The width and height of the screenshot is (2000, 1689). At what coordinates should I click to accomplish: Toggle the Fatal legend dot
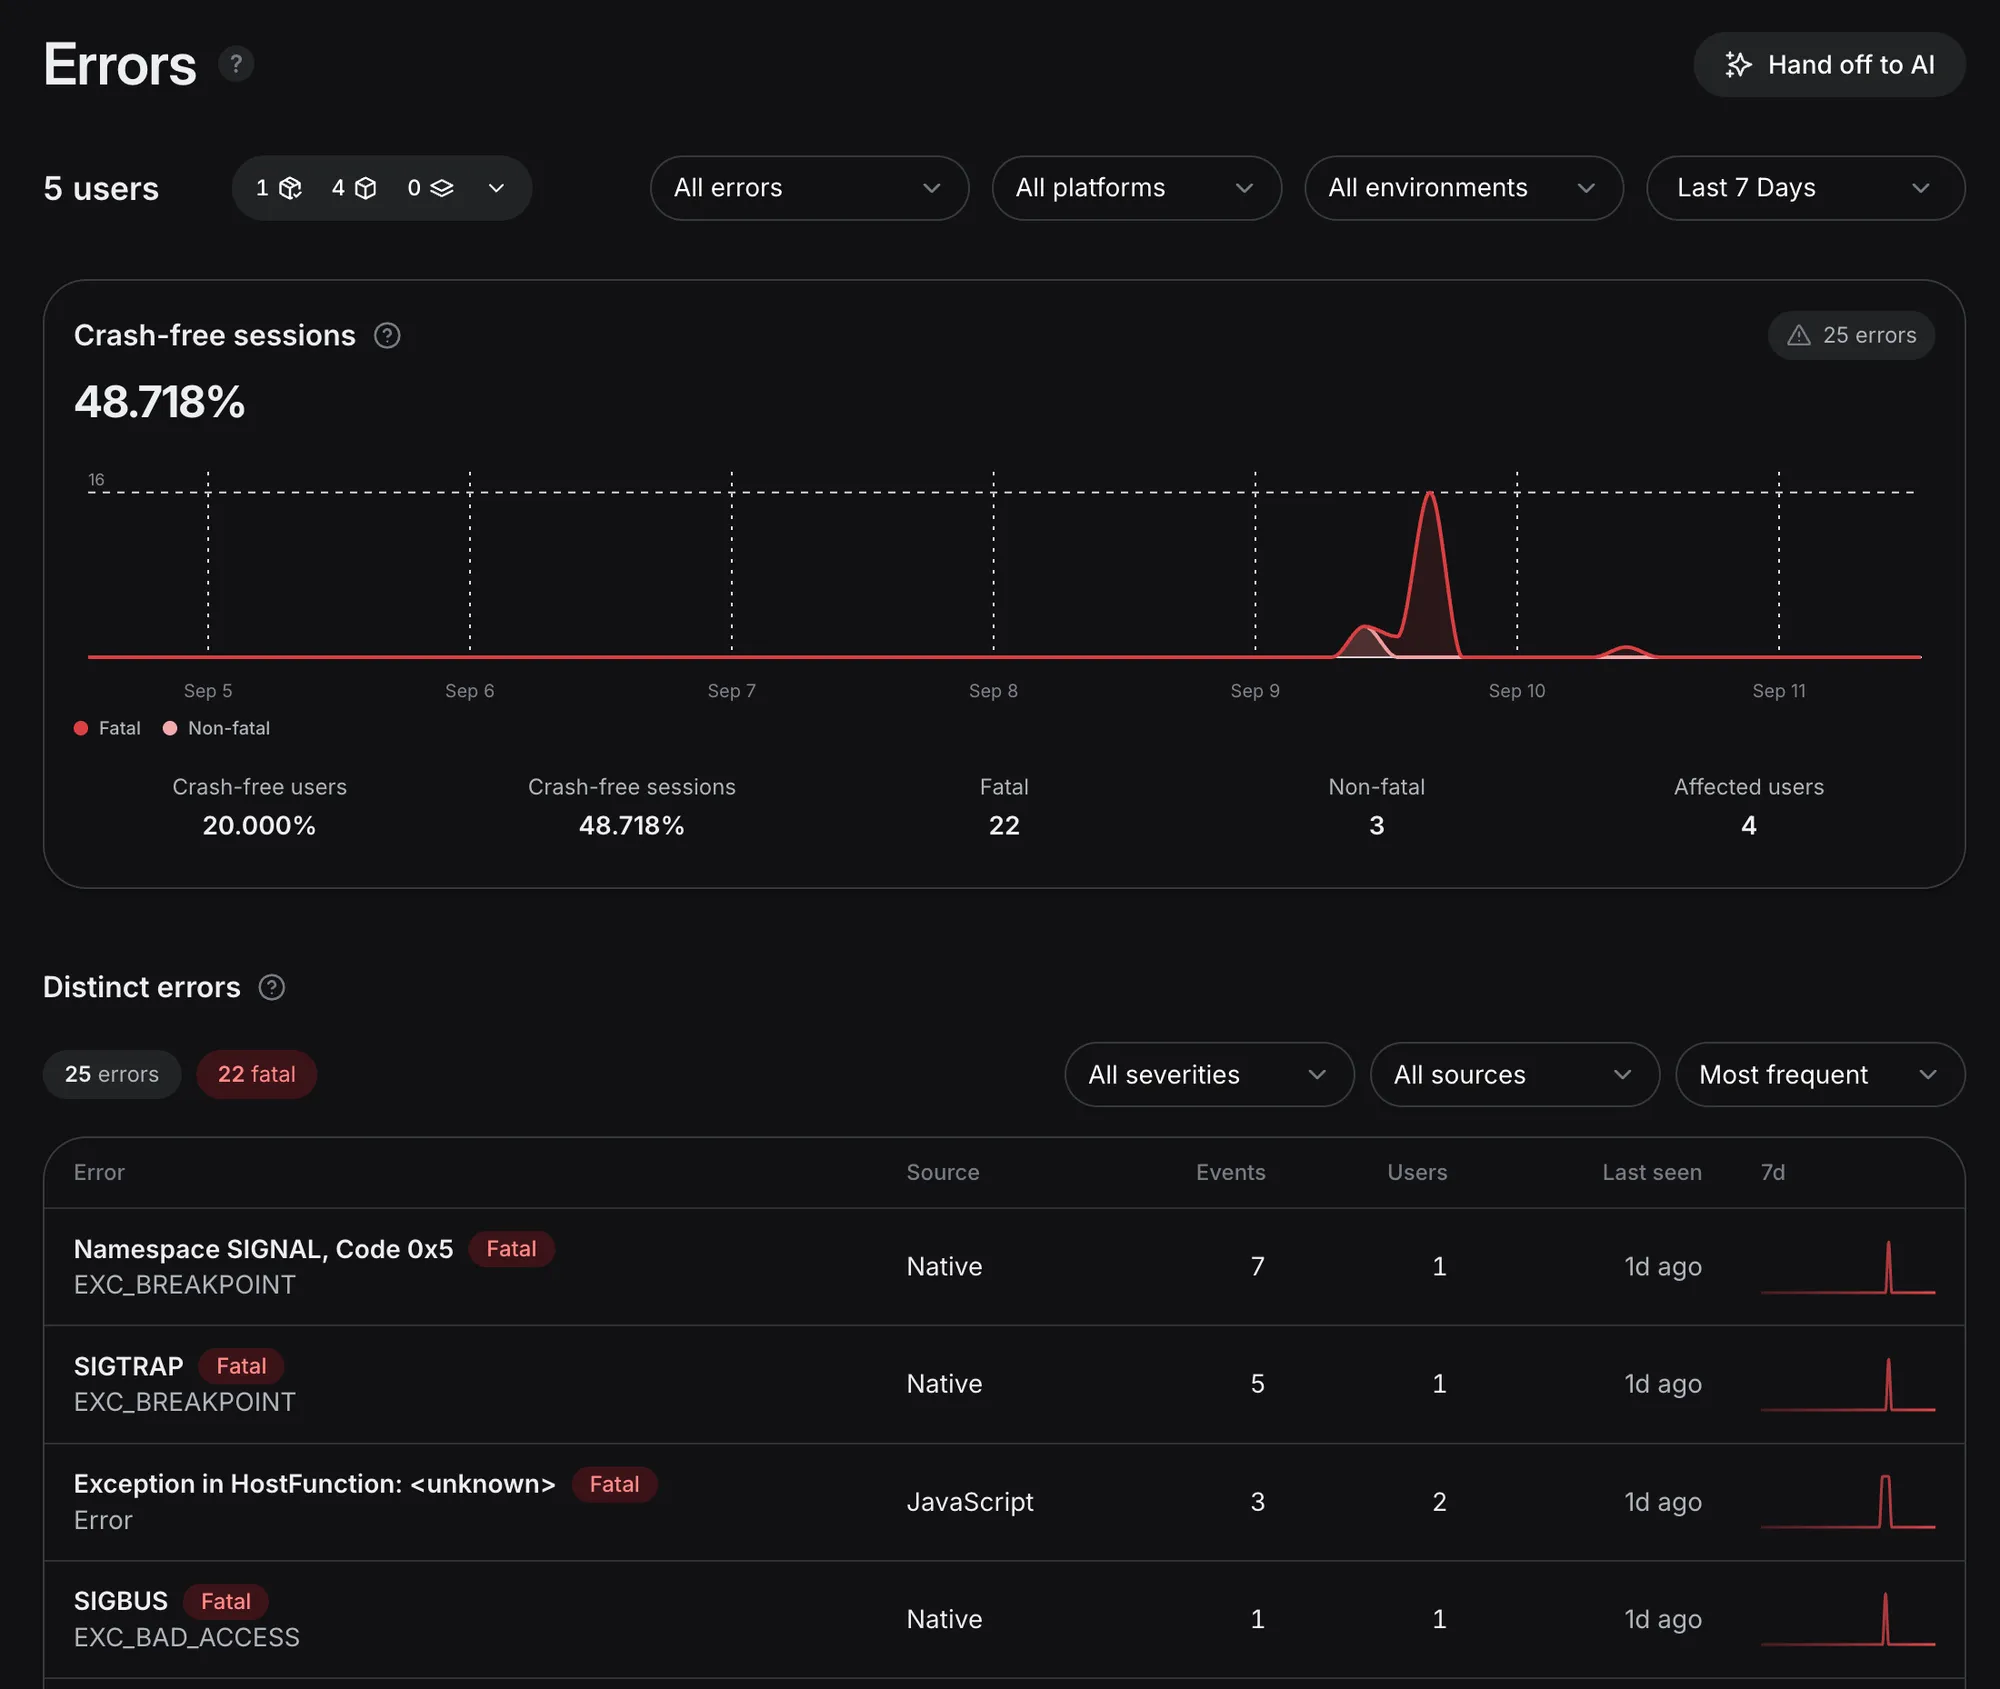point(81,728)
